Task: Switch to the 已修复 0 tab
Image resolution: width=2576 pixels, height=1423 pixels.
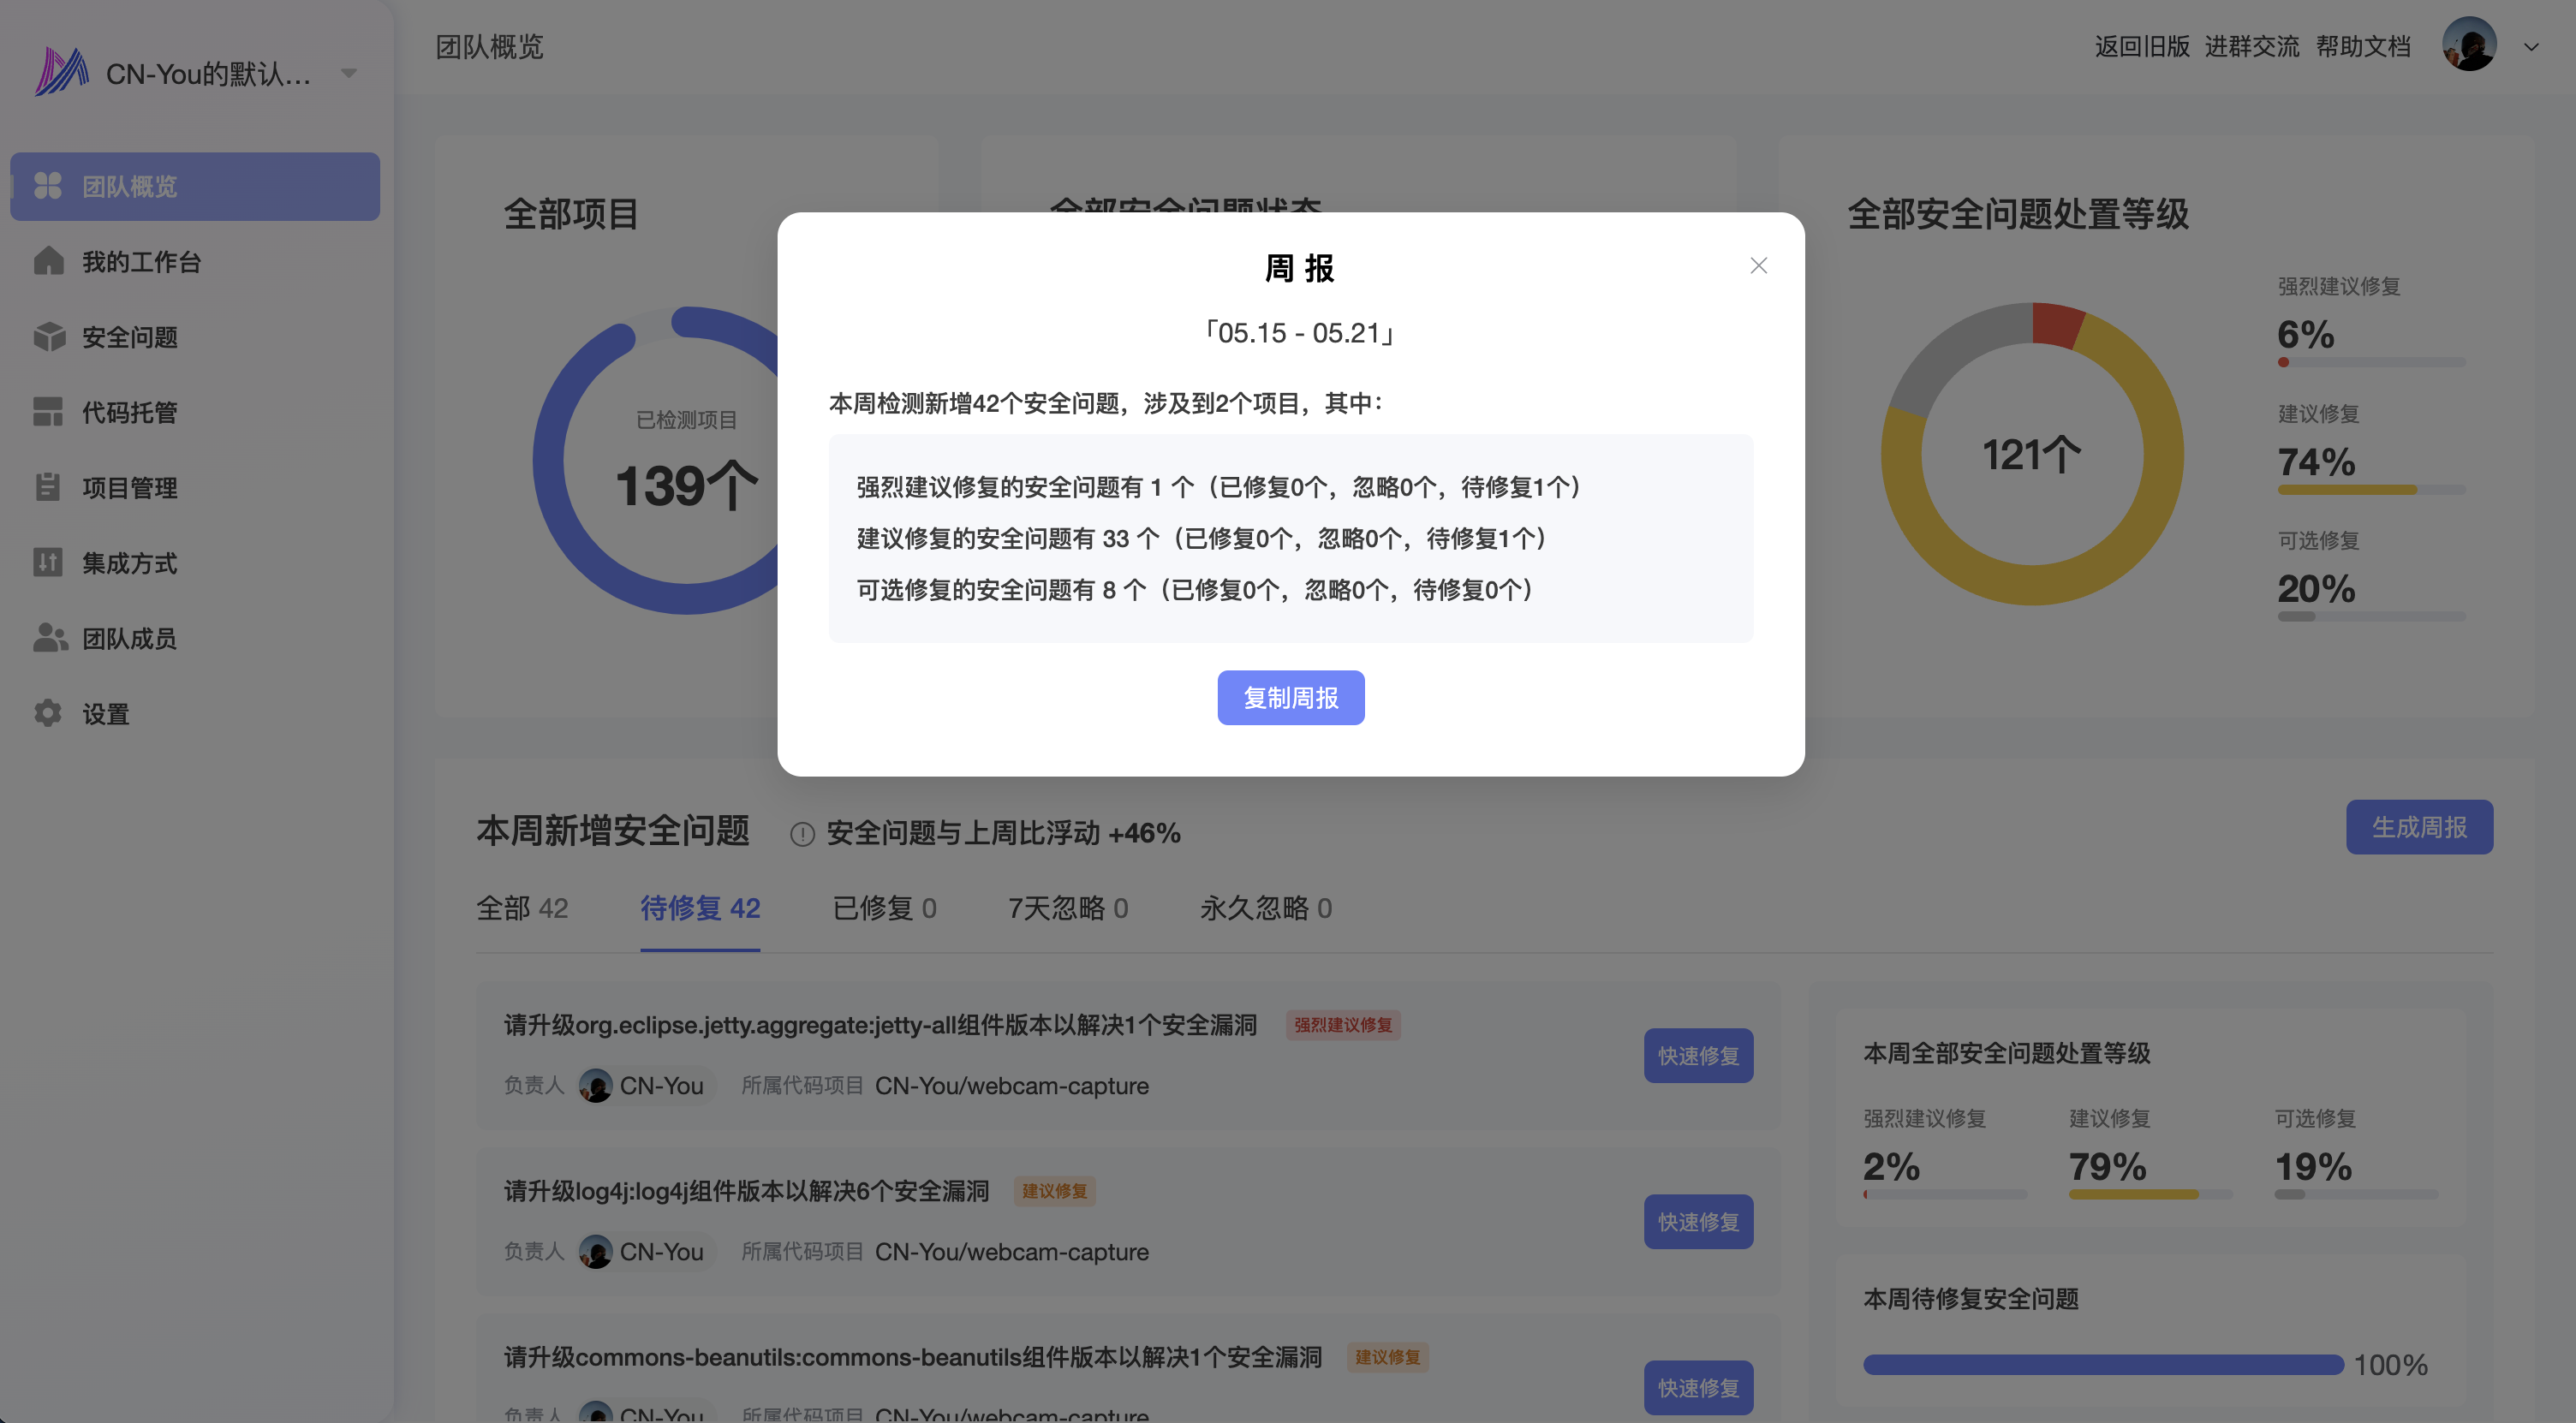Action: 884,908
